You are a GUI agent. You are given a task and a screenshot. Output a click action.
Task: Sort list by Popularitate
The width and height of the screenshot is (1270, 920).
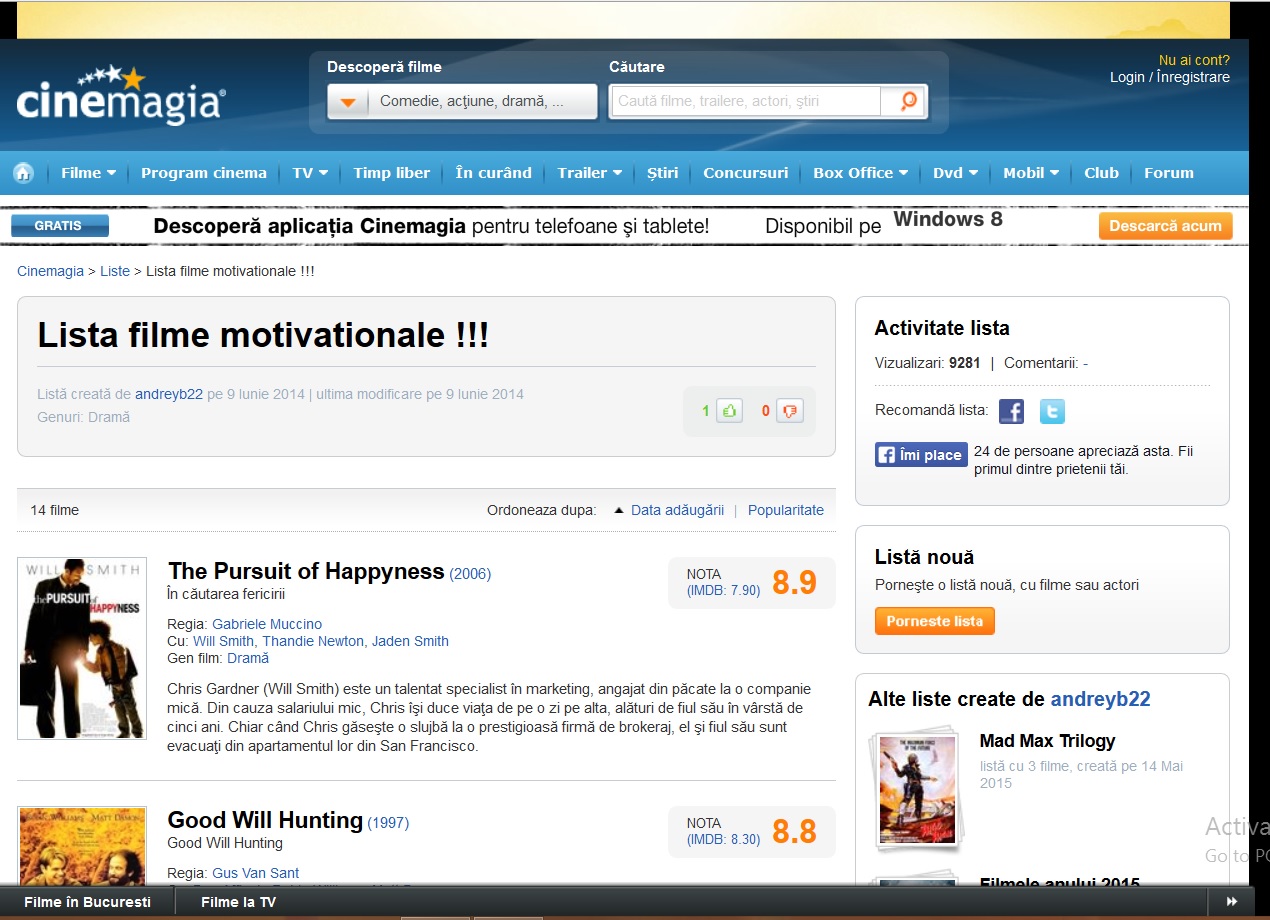coord(786,510)
